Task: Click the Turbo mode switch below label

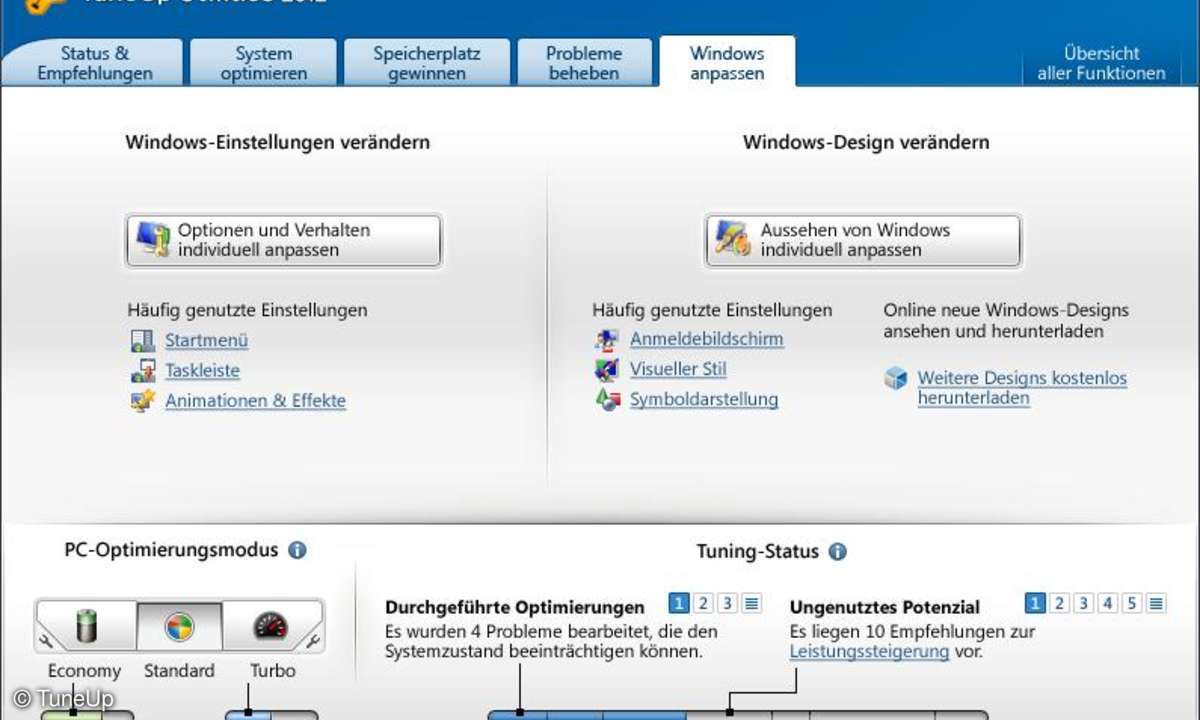Action: (271, 715)
